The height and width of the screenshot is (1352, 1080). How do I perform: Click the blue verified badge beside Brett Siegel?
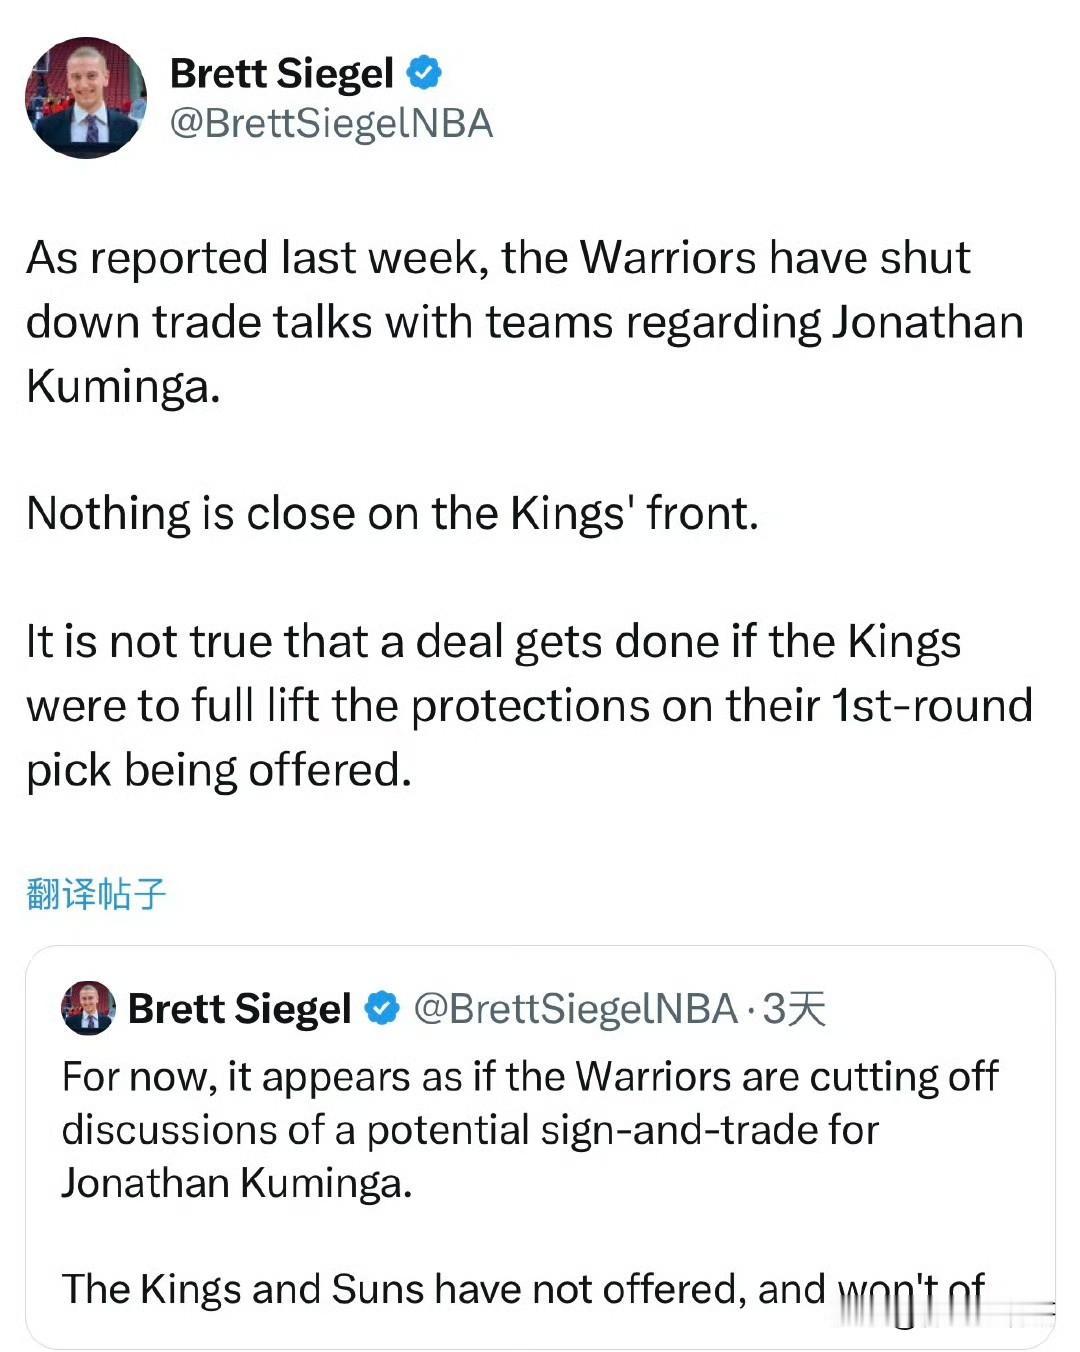tap(424, 72)
